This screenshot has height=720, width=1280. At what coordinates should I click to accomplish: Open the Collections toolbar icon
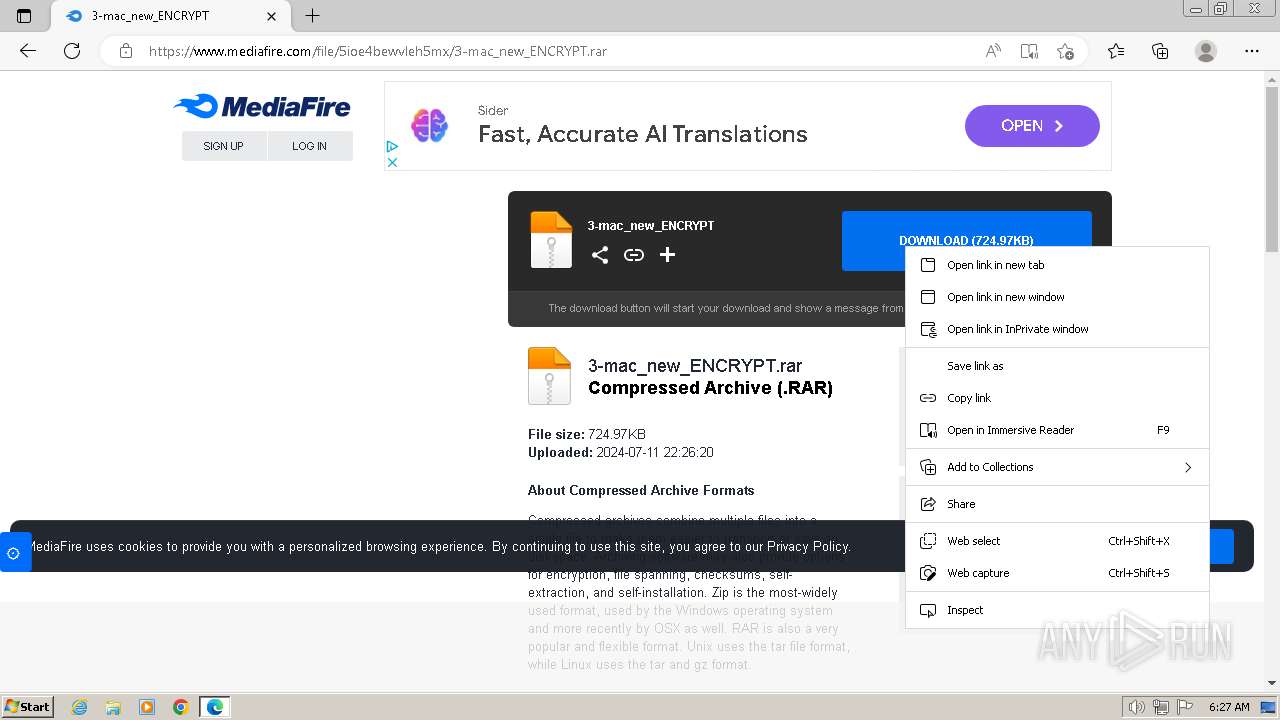[1160, 51]
